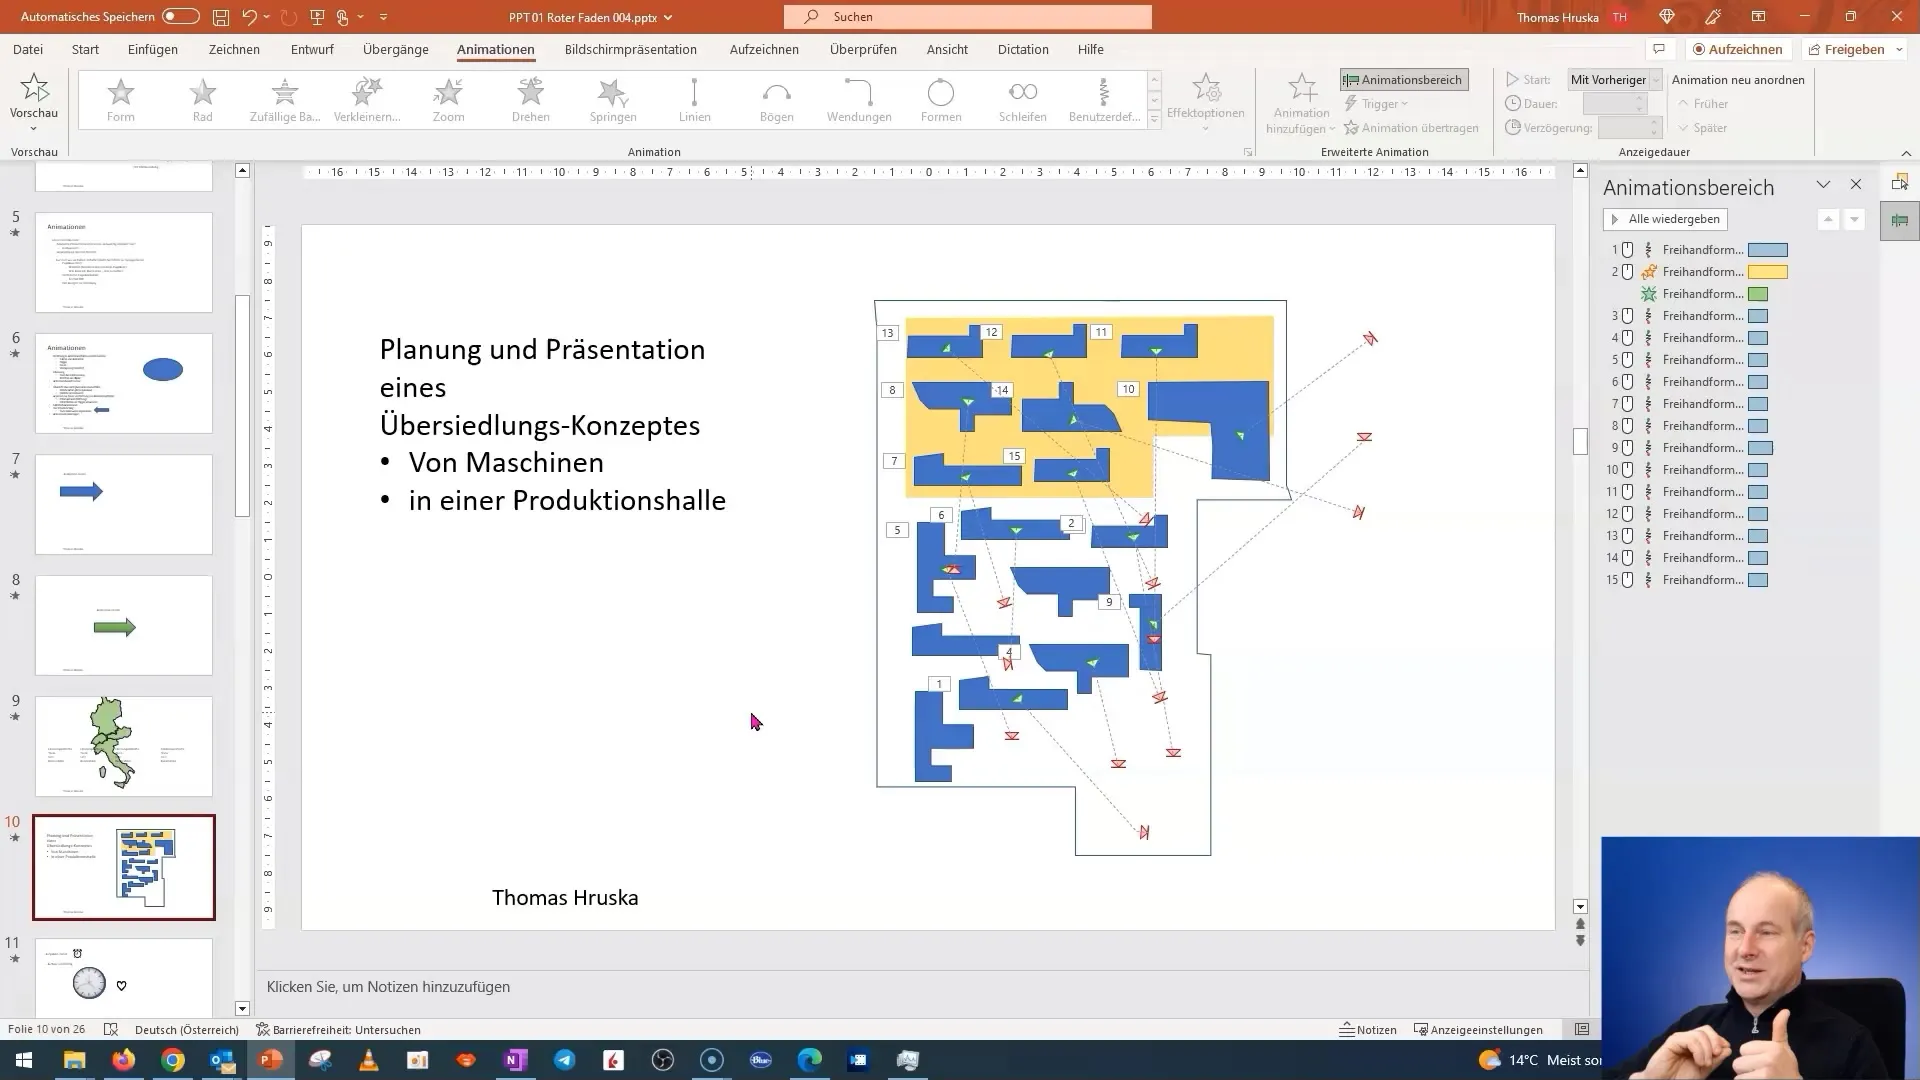Screen dimensions: 1920x1080
Task: Expand the animation gallery more arrow
Action: pyautogui.click(x=1154, y=120)
